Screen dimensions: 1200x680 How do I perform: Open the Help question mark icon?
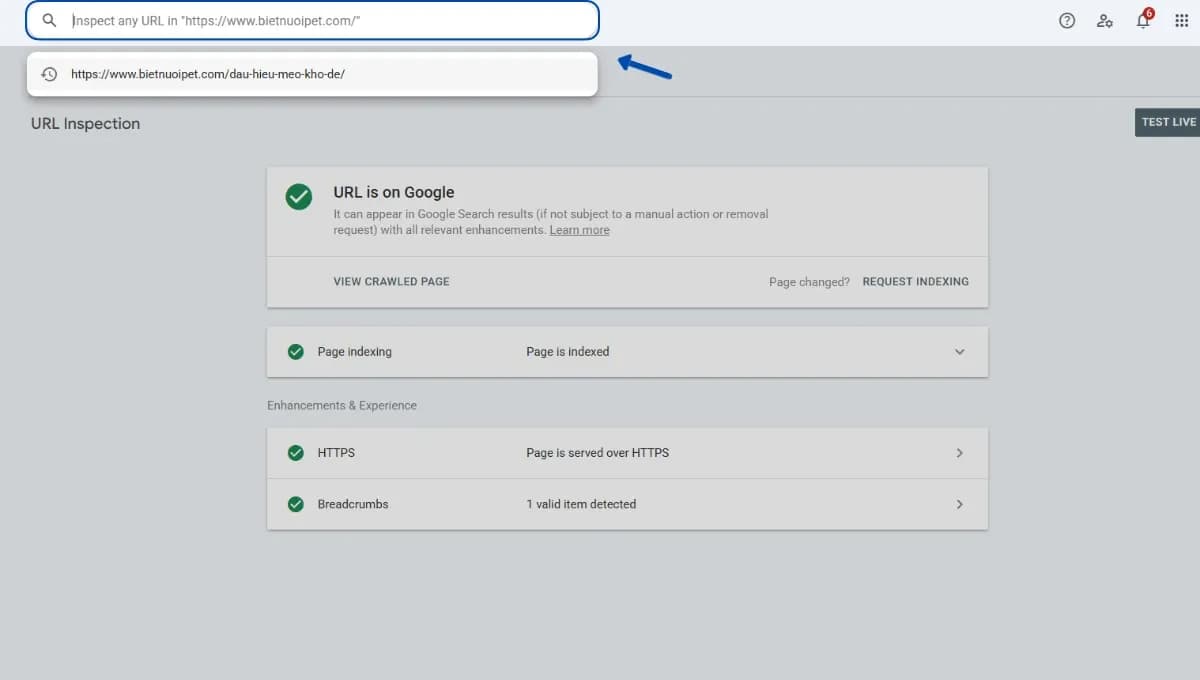(x=1067, y=20)
